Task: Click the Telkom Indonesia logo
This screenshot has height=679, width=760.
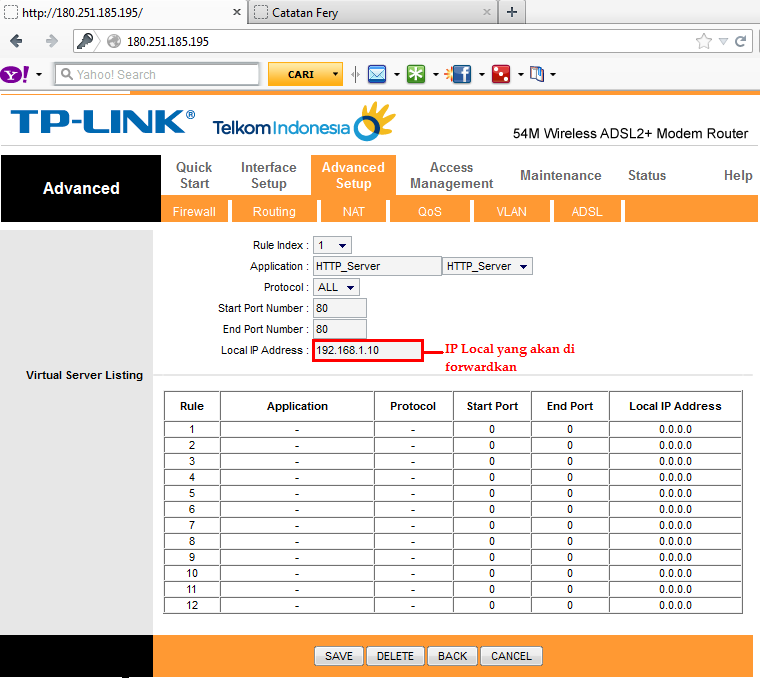Action: pos(304,122)
